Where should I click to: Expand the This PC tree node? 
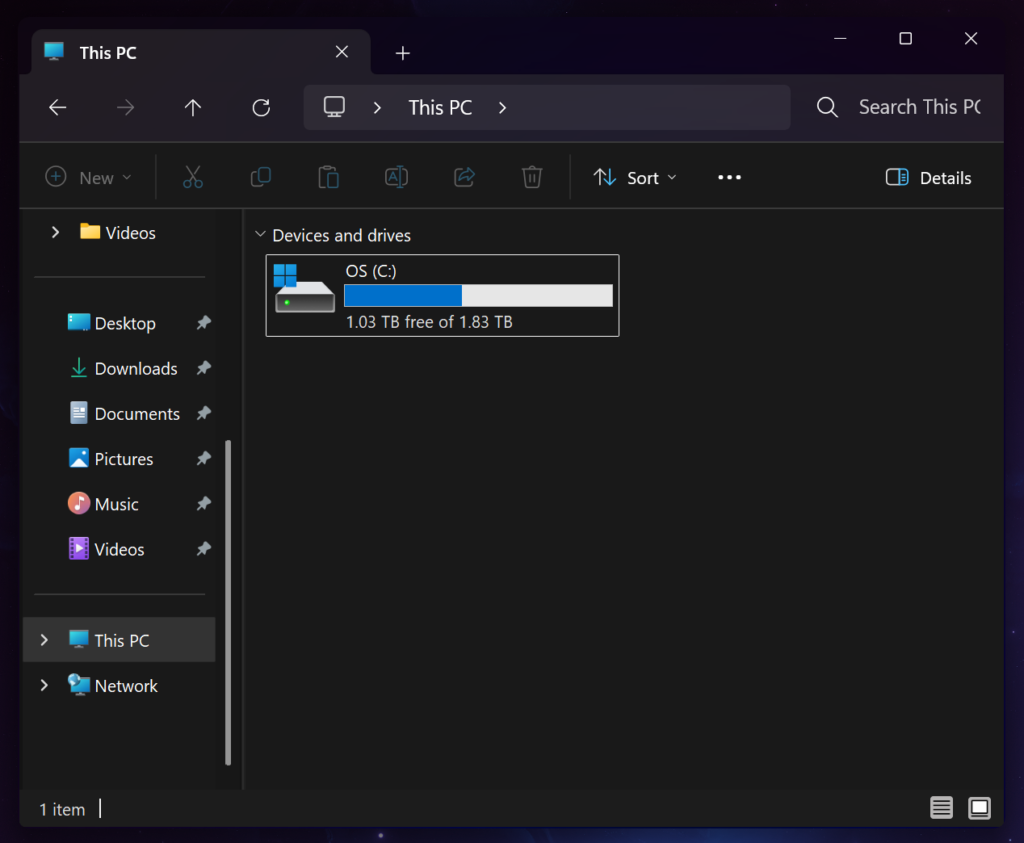pyautogui.click(x=44, y=640)
